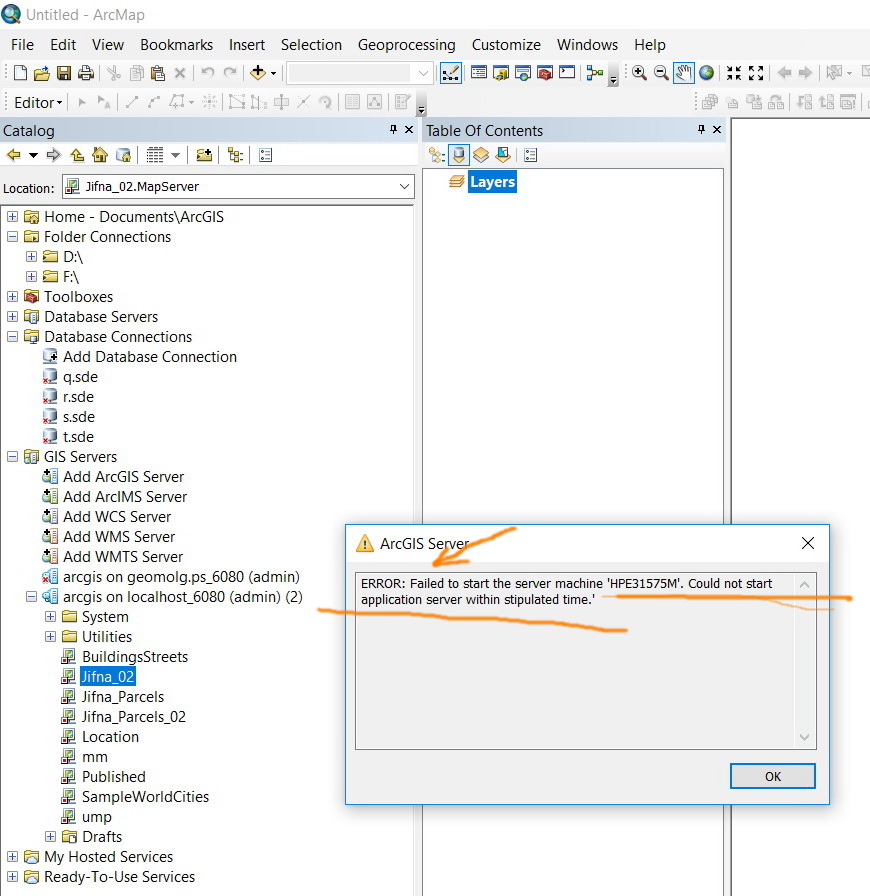Click error message scrollbar down arrow

(804, 737)
